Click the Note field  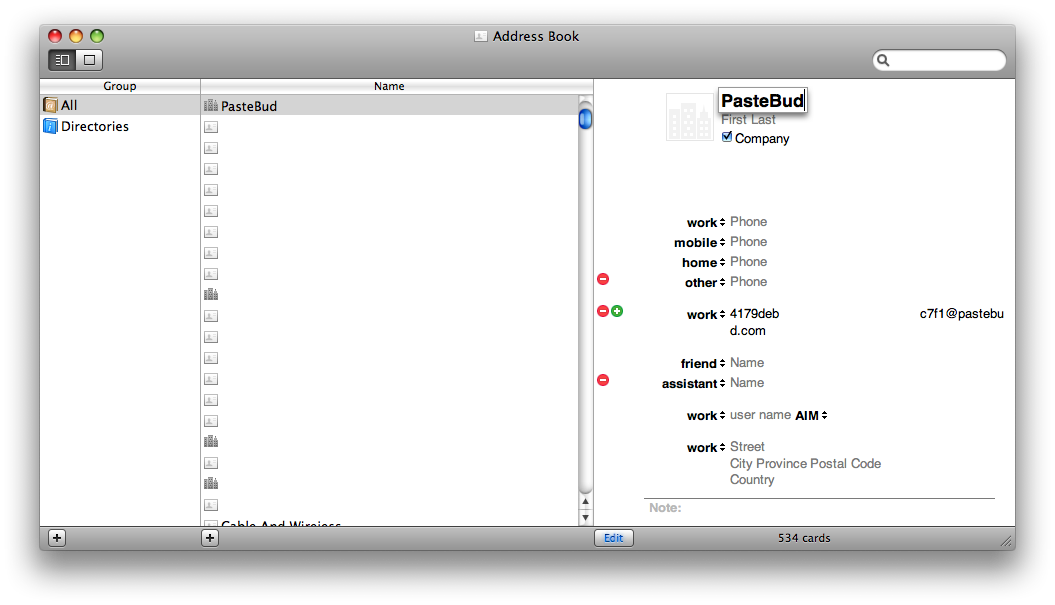click(820, 508)
